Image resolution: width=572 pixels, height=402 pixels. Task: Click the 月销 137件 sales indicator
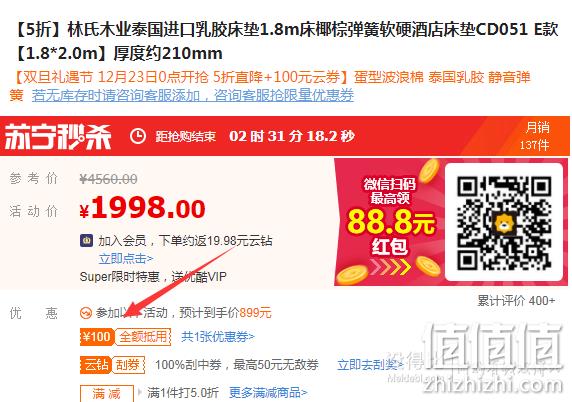(x=535, y=136)
